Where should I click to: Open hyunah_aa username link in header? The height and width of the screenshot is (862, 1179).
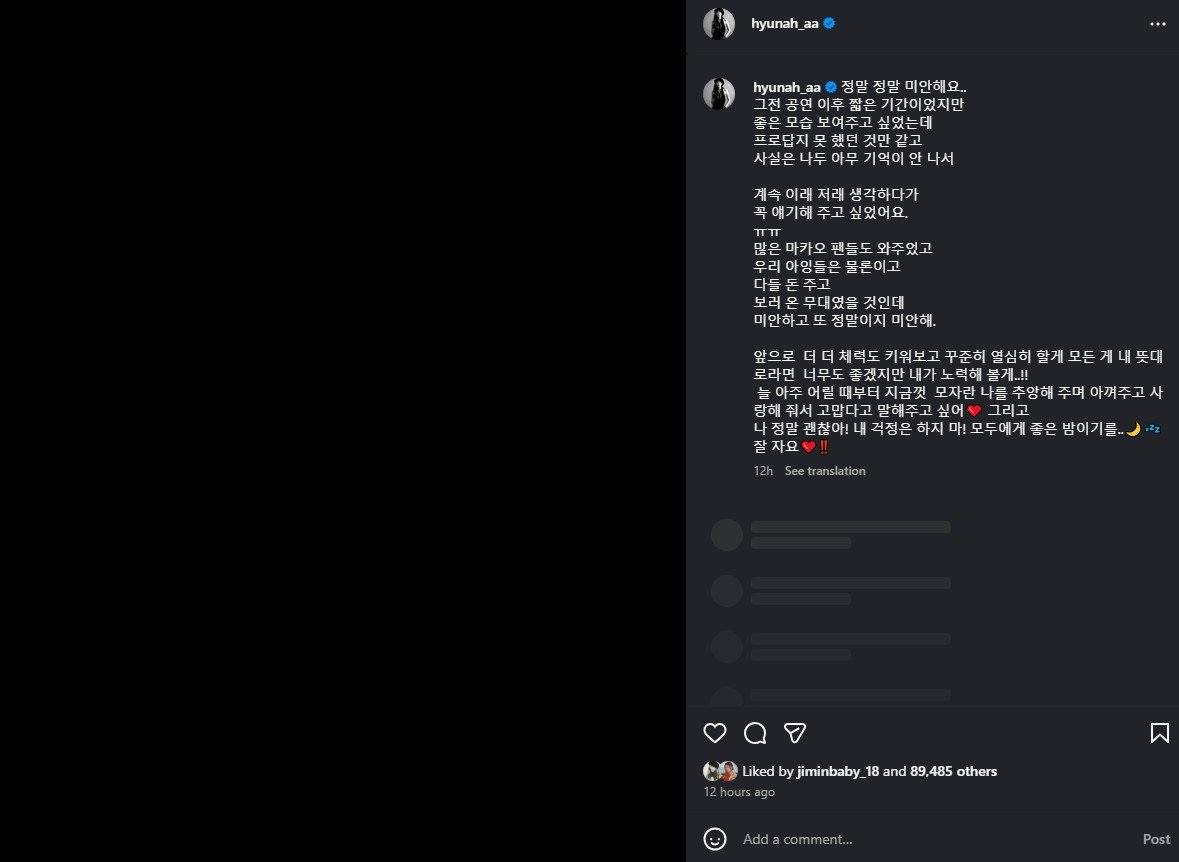click(784, 24)
